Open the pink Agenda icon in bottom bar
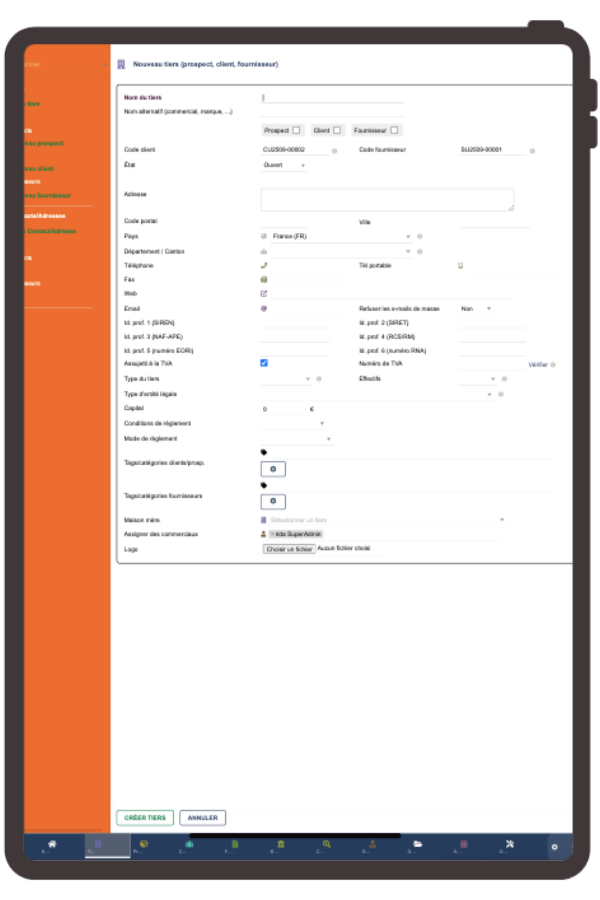The height and width of the screenshot is (900, 600). (x=464, y=844)
